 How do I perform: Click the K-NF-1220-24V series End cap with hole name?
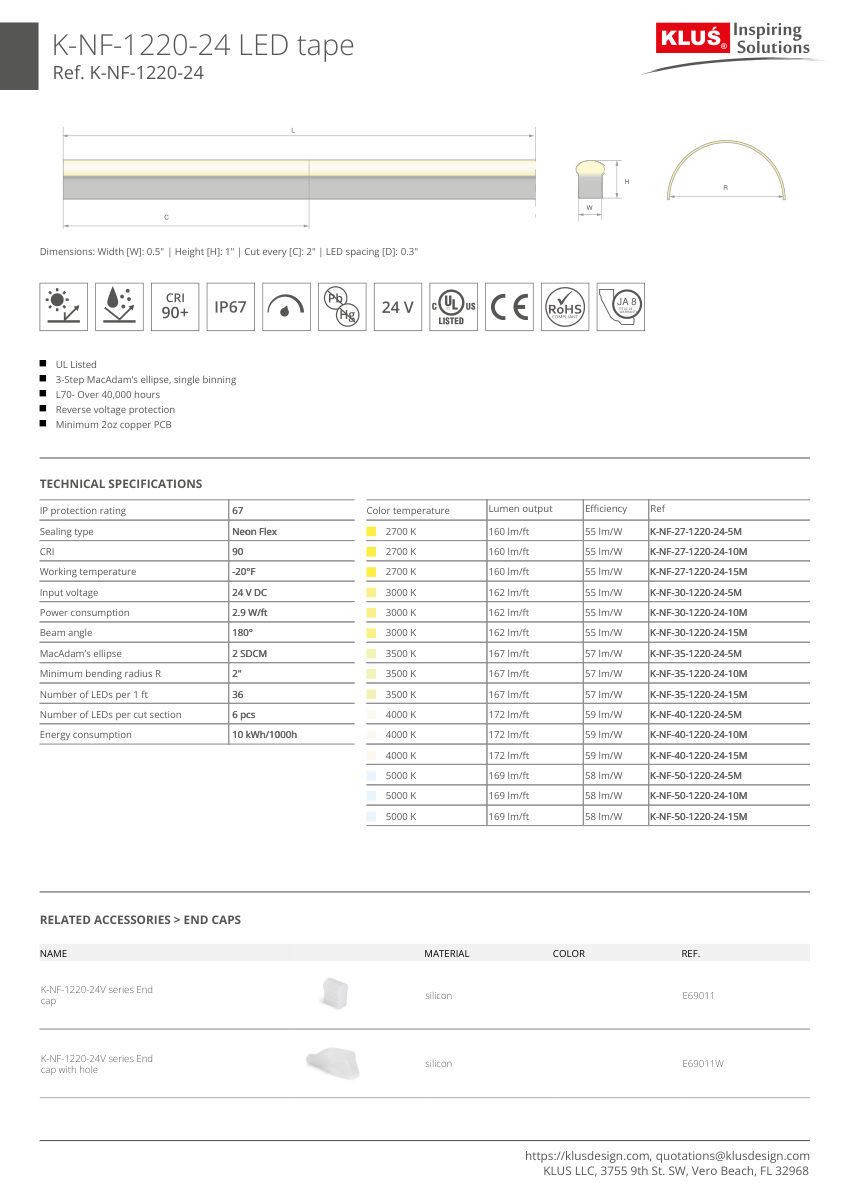97,1064
